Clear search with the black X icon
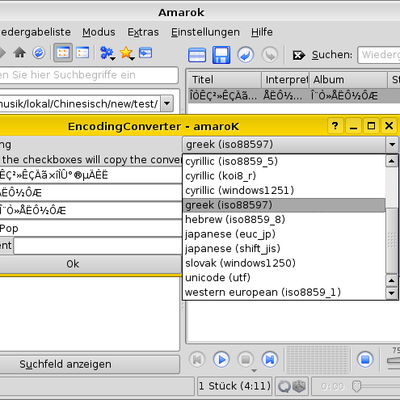Screen dimensions: 400x400 (x=298, y=55)
